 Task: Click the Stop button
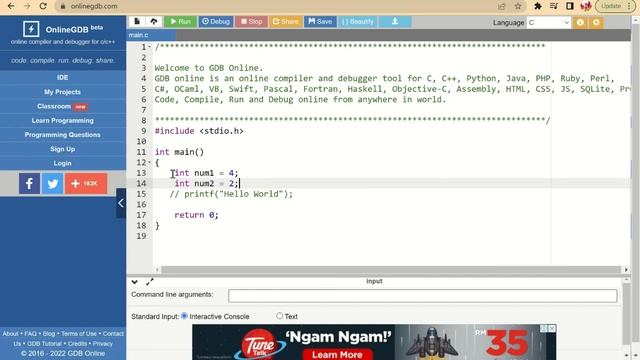(251, 21)
